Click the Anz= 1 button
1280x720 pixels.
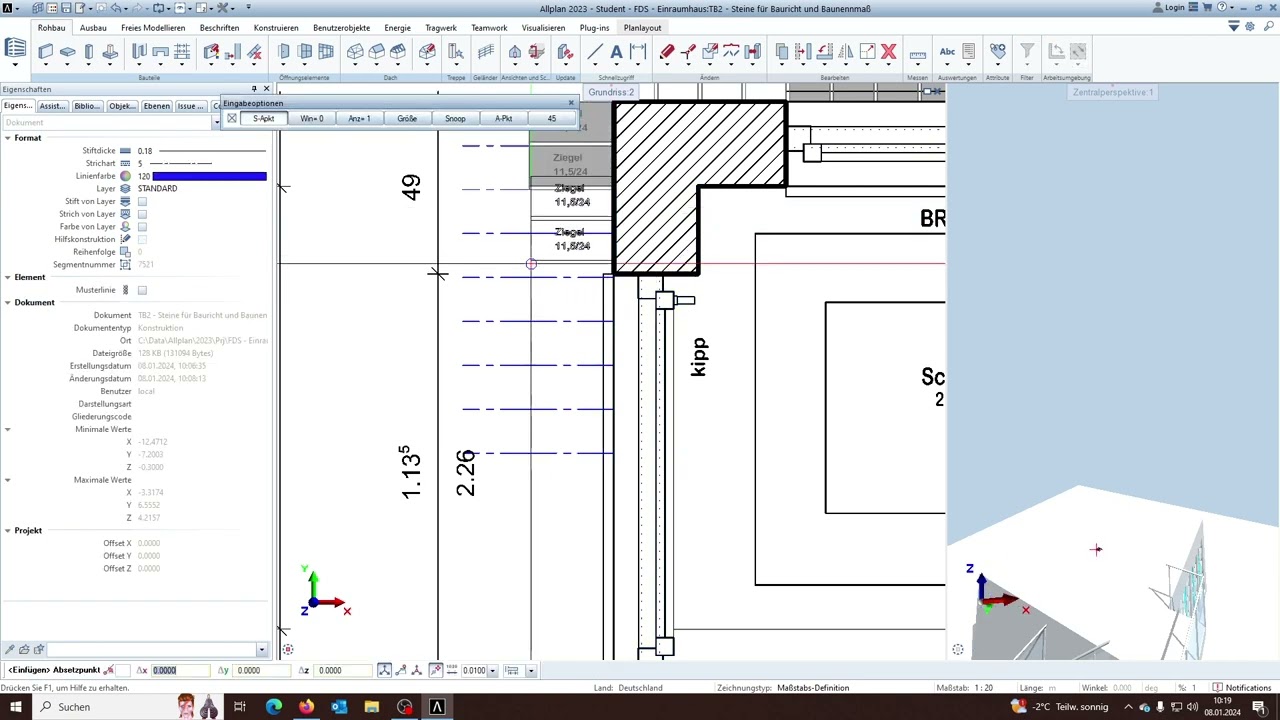click(x=359, y=118)
